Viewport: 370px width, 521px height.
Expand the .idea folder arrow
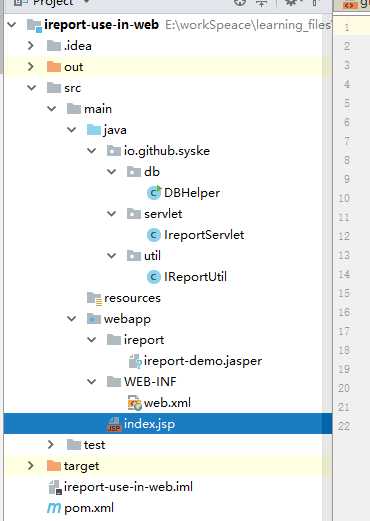pos(31,46)
